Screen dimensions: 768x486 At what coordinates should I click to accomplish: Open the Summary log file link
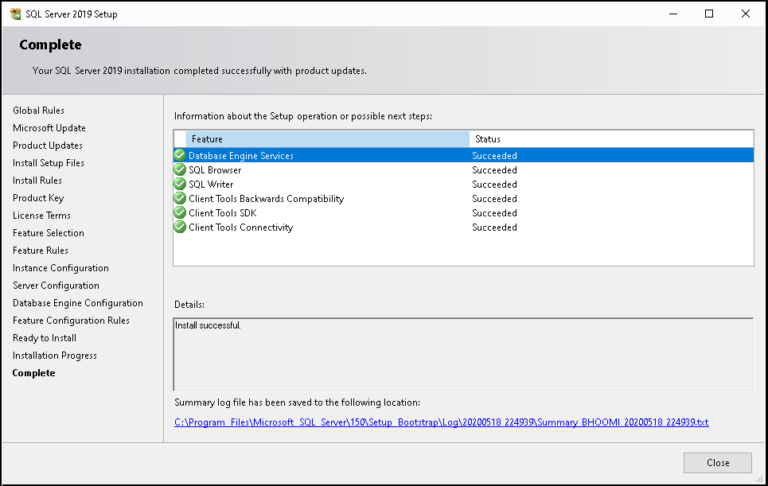(x=441, y=422)
